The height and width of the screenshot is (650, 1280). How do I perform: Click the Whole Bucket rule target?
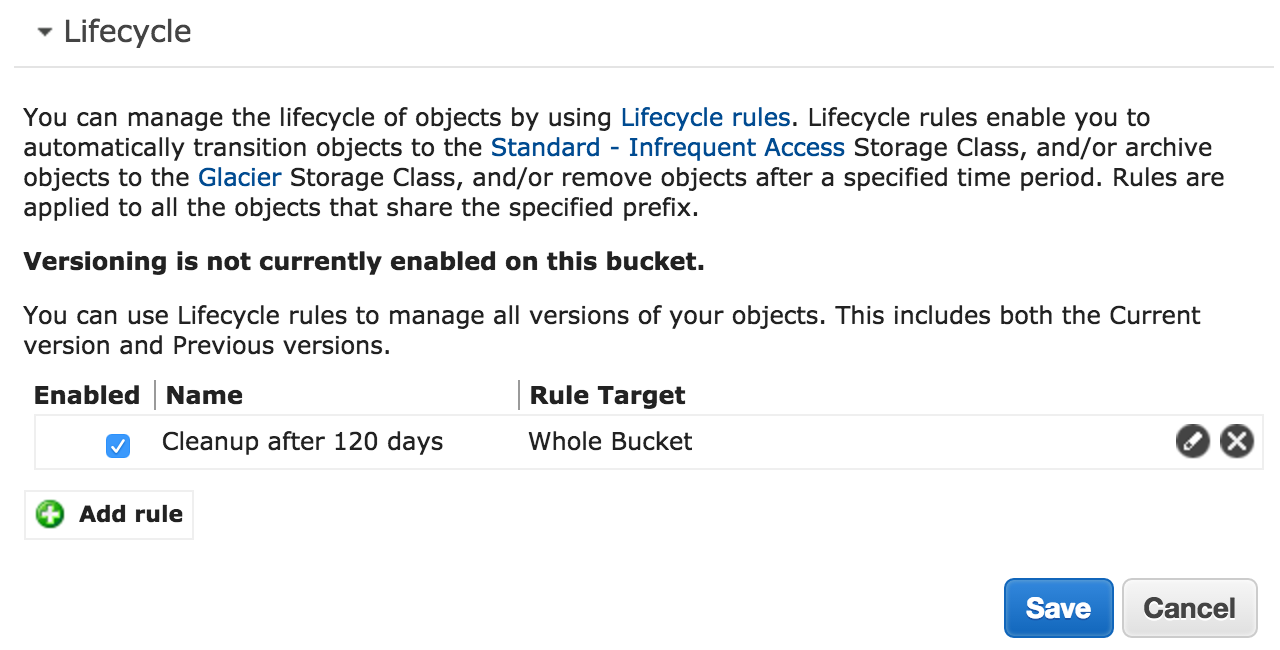pyautogui.click(x=610, y=441)
